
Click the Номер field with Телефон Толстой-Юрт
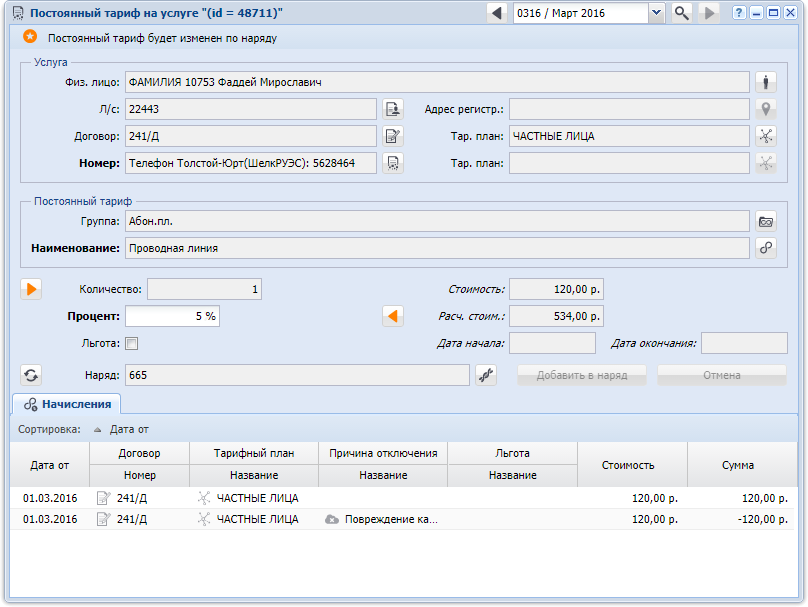[x=251, y=163]
